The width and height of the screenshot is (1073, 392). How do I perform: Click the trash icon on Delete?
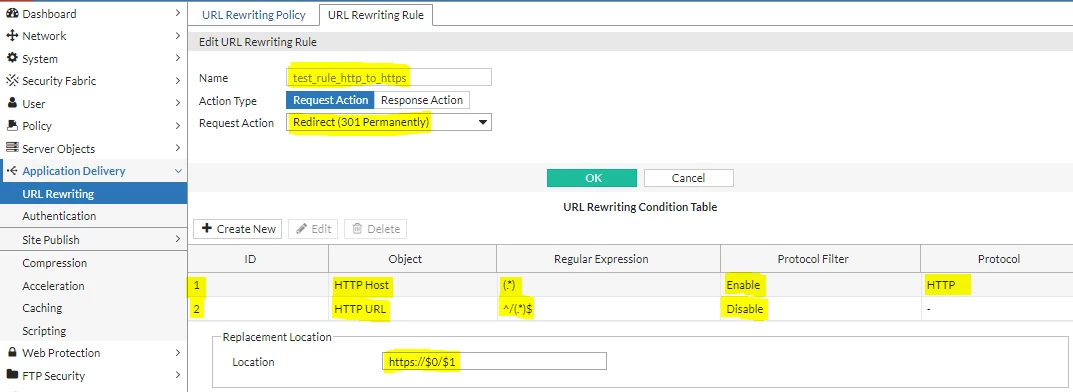pos(357,228)
